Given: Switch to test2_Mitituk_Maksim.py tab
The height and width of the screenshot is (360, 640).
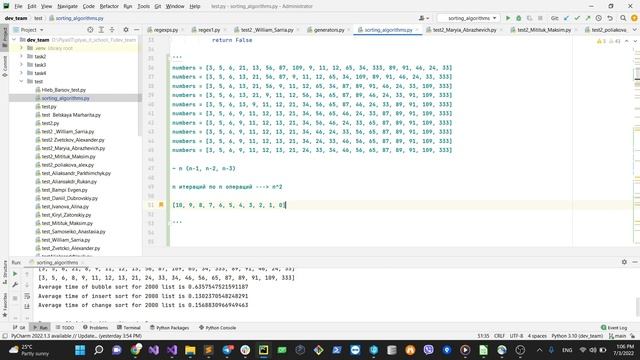Looking at the screenshot, I should click(x=544, y=30).
